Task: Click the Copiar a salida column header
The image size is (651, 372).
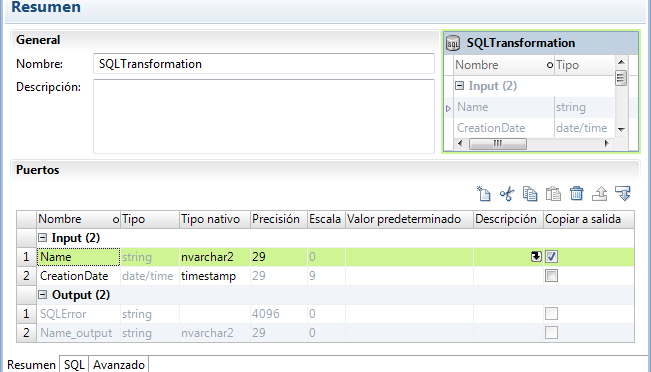Action: pos(589,219)
